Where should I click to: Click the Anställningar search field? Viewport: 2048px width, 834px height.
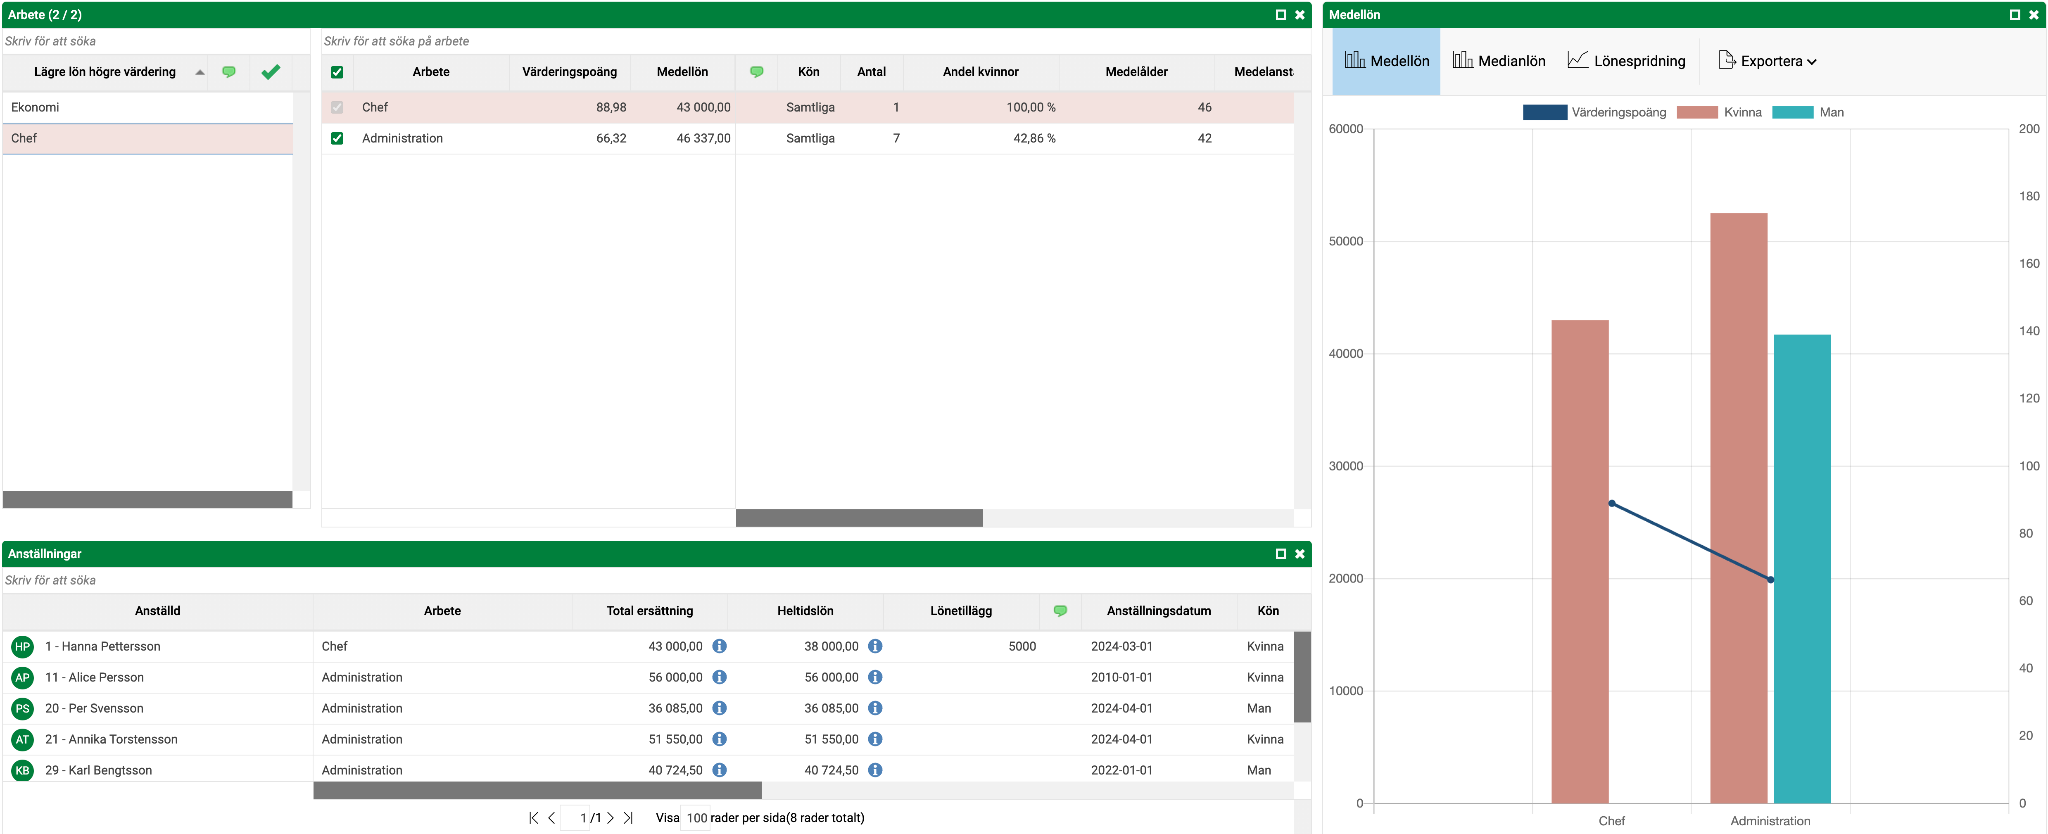(656, 580)
